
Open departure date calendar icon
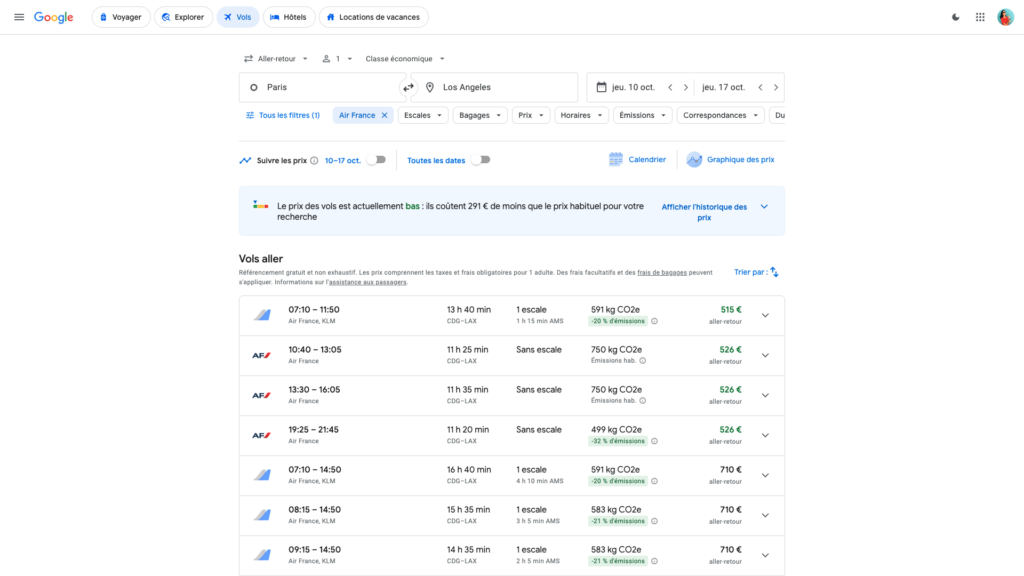point(601,87)
